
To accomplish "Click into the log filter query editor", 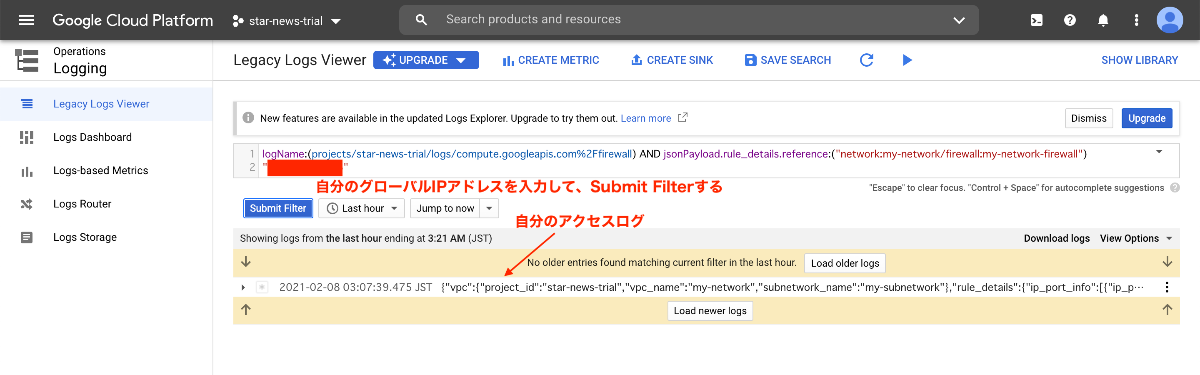I will [705, 160].
